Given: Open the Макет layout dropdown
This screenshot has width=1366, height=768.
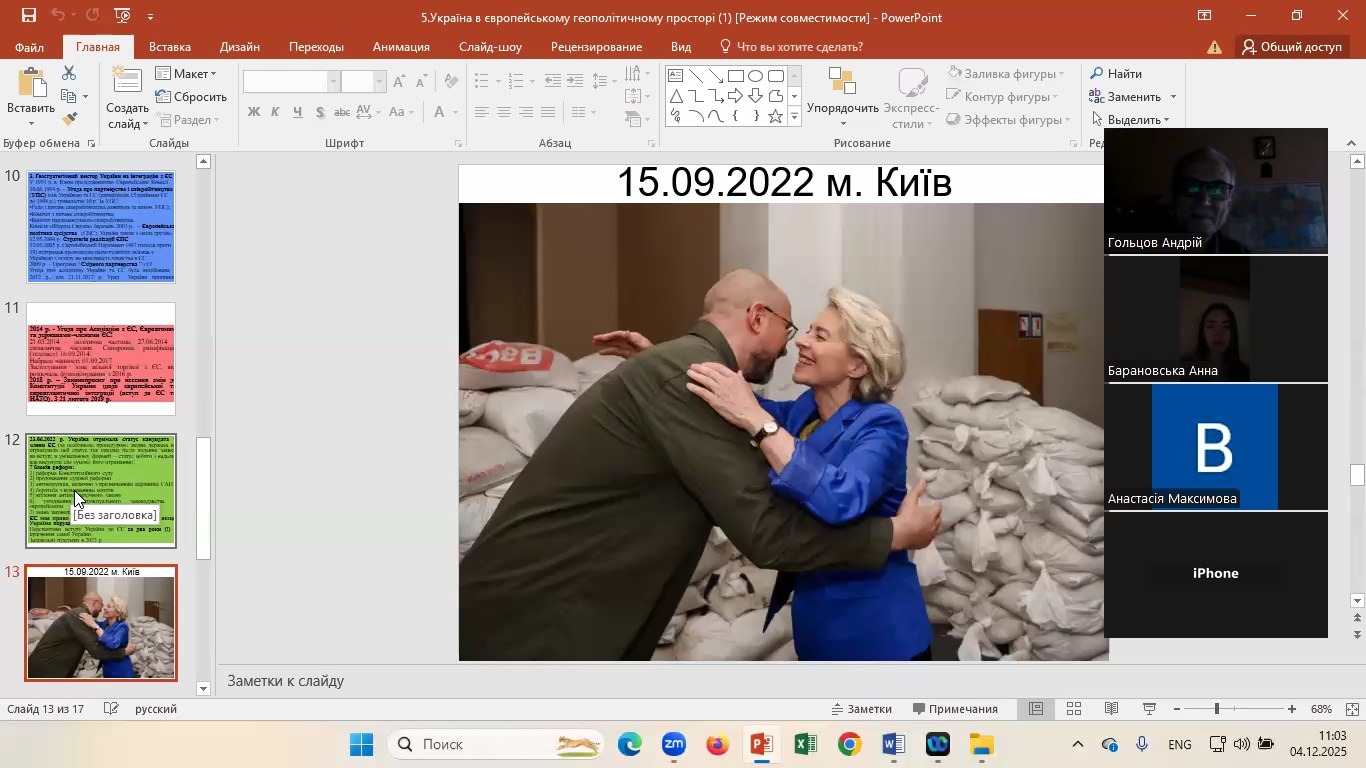Looking at the screenshot, I should [x=186, y=74].
